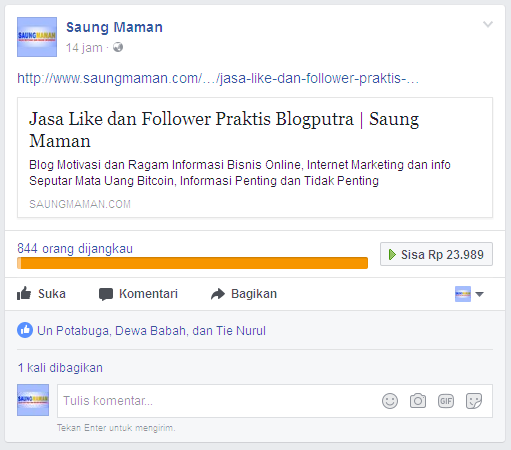Click the 14 jam timestamp
The width and height of the screenshot is (511, 450).
coord(84,48)
